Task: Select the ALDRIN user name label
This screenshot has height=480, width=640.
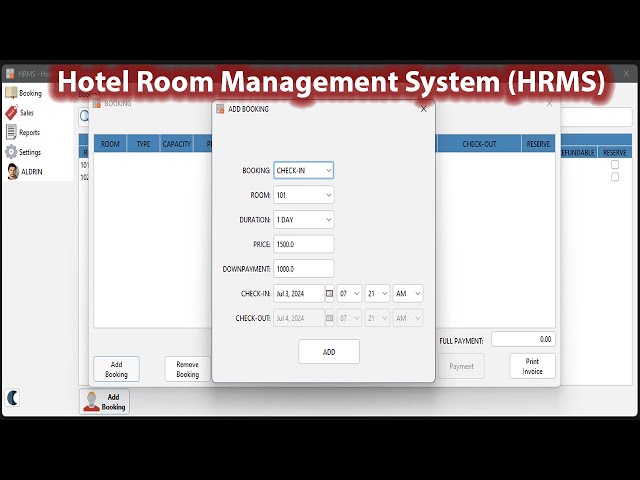Action: [x=32, y=172]
